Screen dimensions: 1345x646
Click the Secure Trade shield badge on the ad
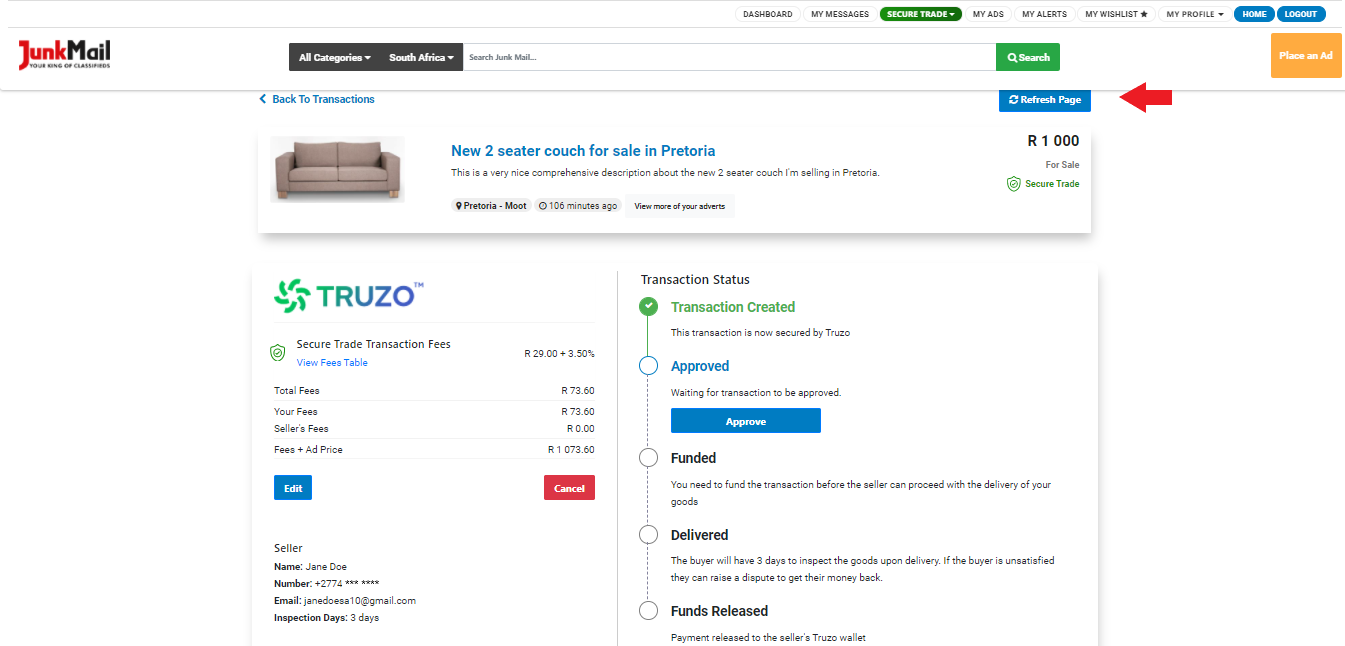click(1011, 184)
